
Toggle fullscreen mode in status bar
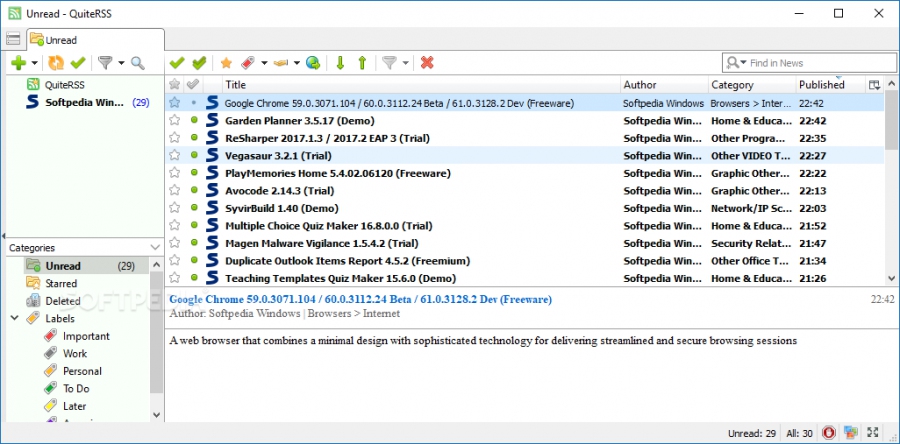click(x=873, y=433)
